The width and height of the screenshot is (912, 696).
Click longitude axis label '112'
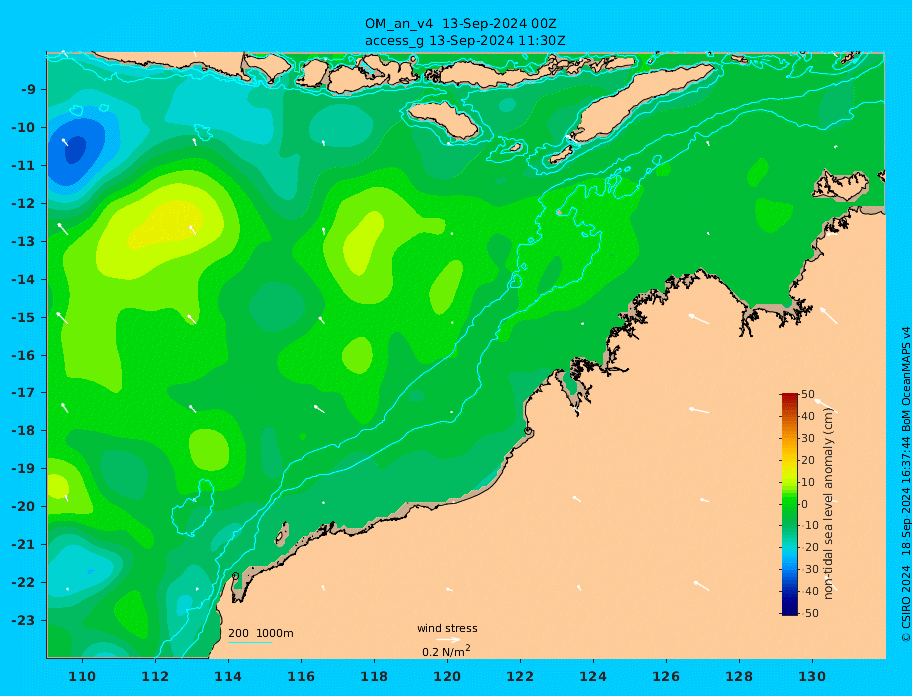[155, 676]
